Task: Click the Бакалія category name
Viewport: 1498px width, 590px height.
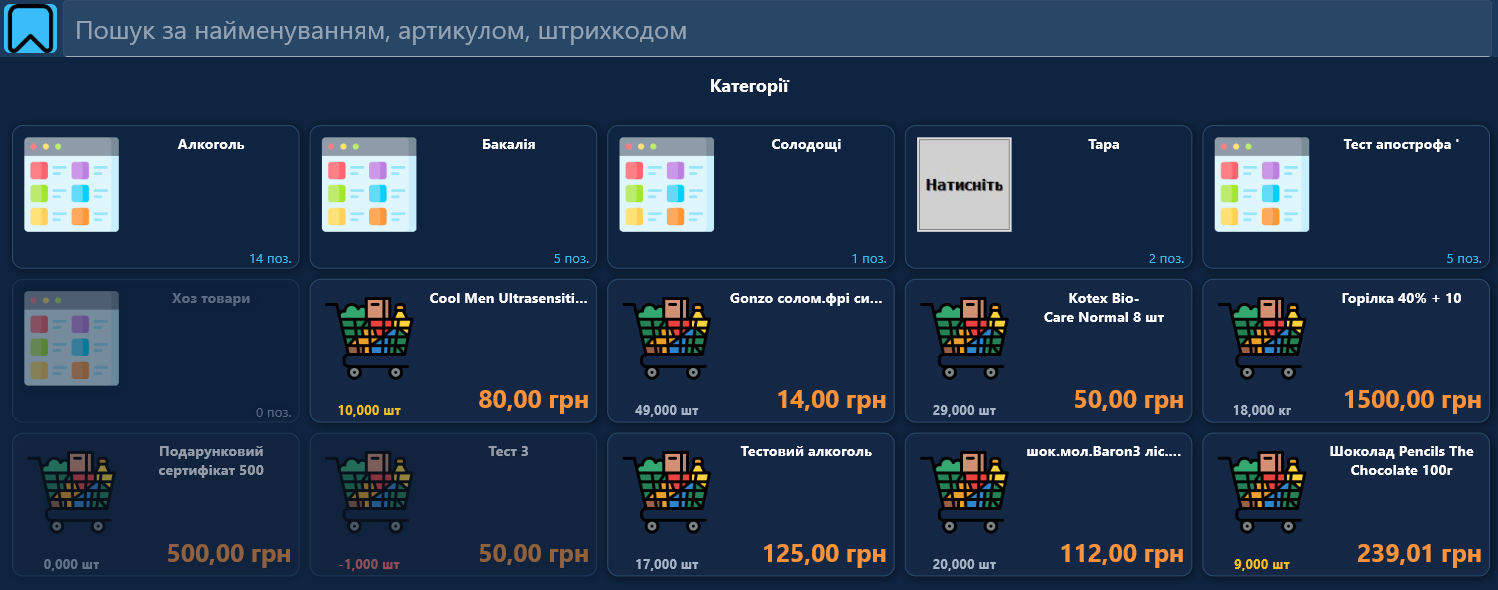Action: 508,144
